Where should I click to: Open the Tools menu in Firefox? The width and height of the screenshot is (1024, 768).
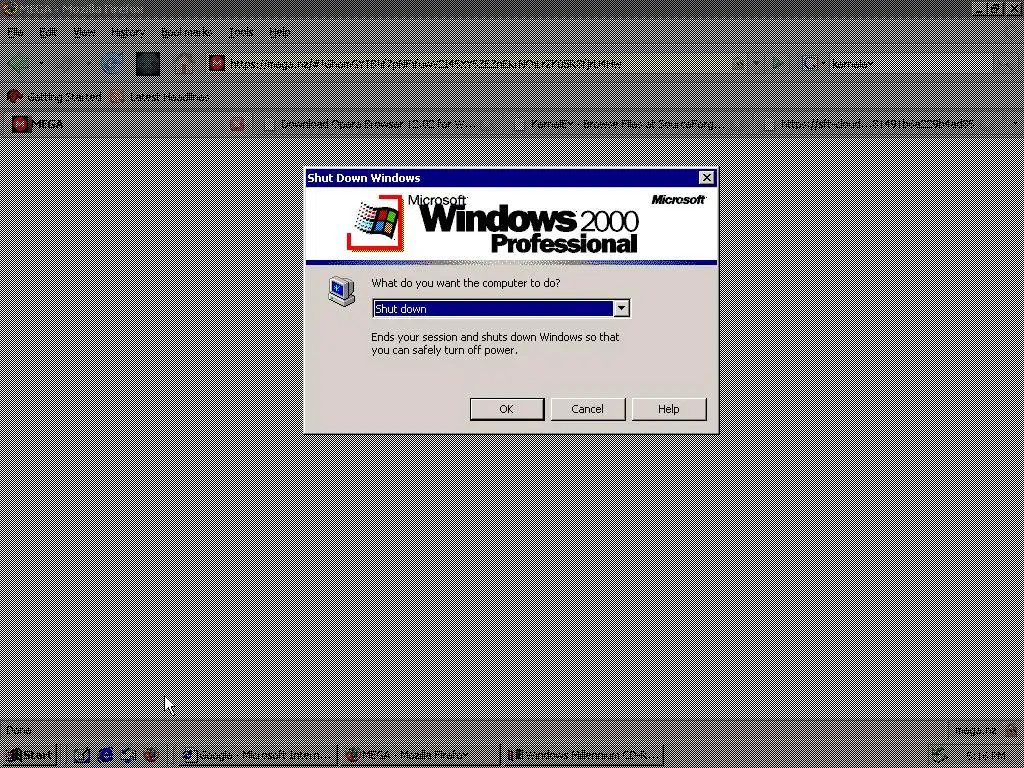(x=241, y=32)
